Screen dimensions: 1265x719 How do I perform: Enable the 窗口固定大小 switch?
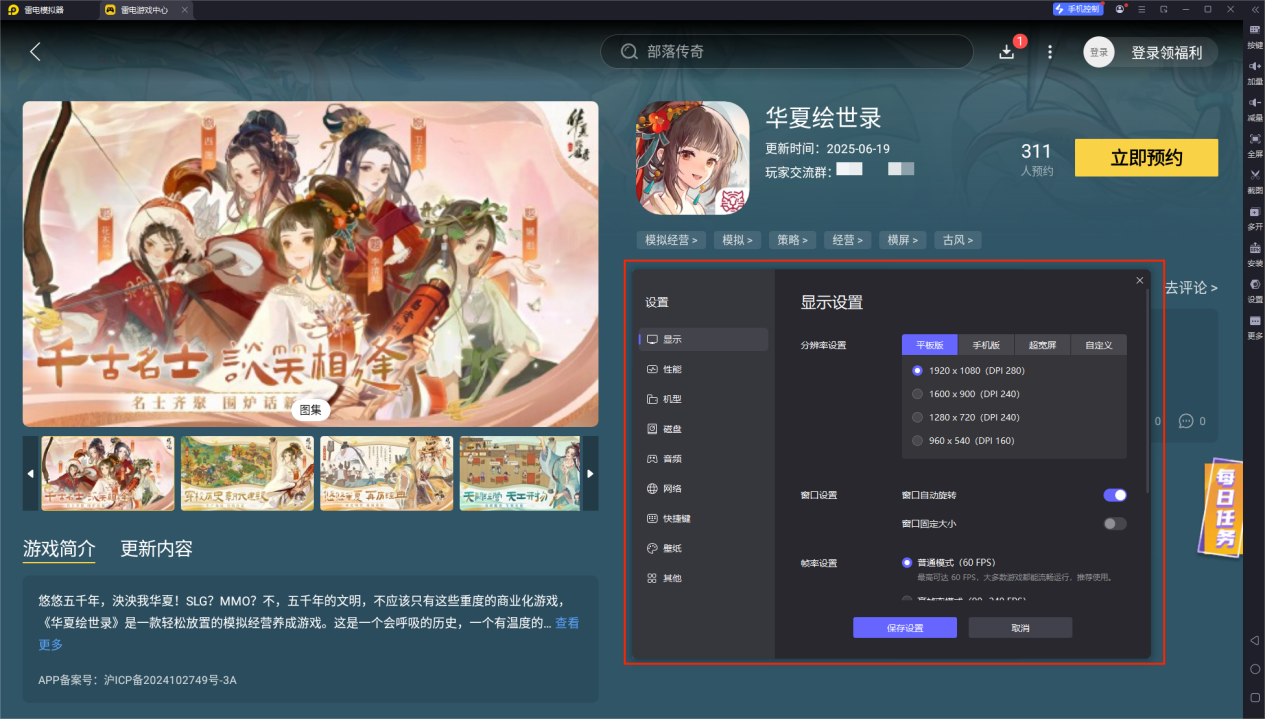[x=1115, y=524]
